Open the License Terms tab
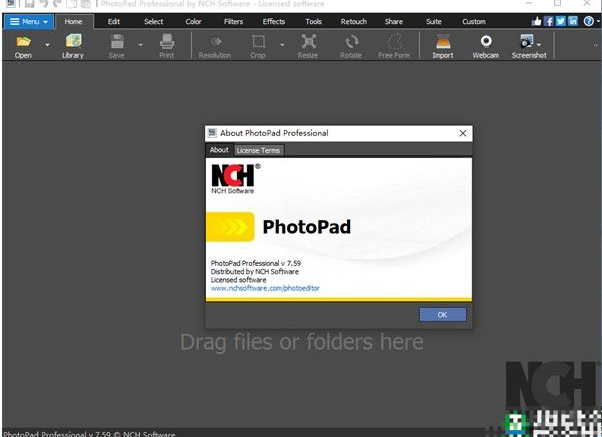Screen dimensions: 602x437 click(258, 150)
